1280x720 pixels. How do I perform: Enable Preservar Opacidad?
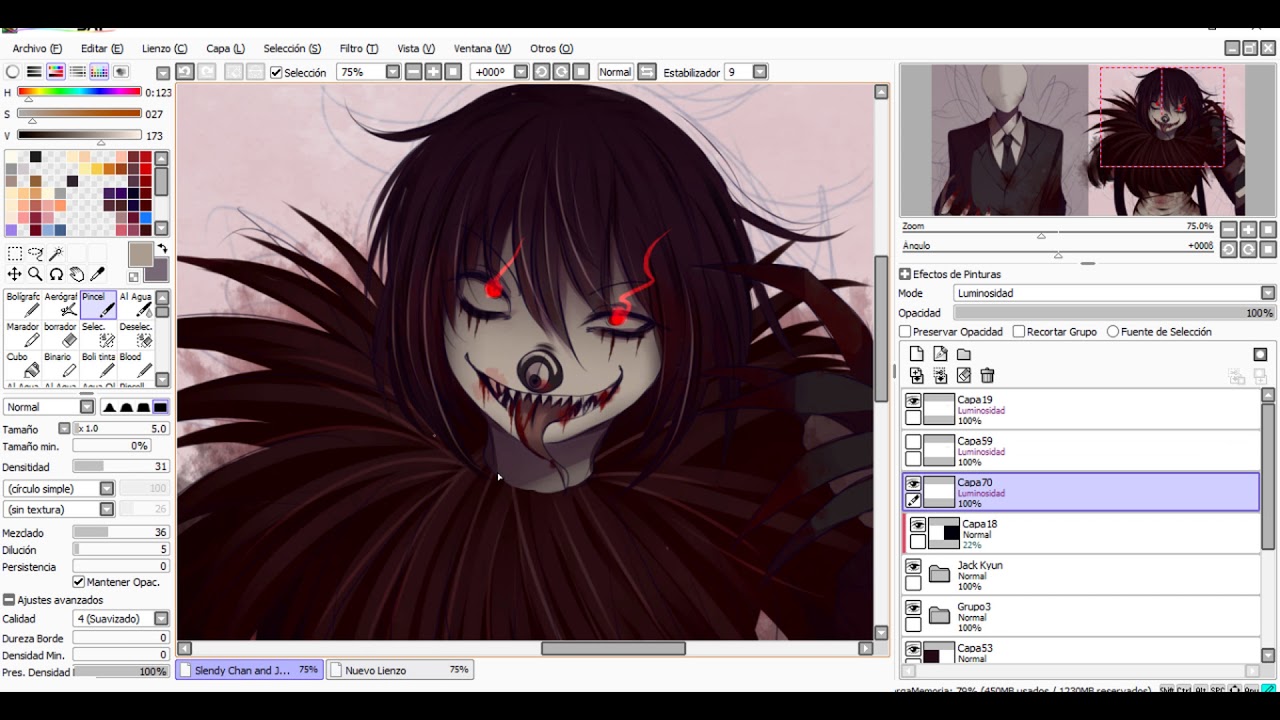[905, 331]
